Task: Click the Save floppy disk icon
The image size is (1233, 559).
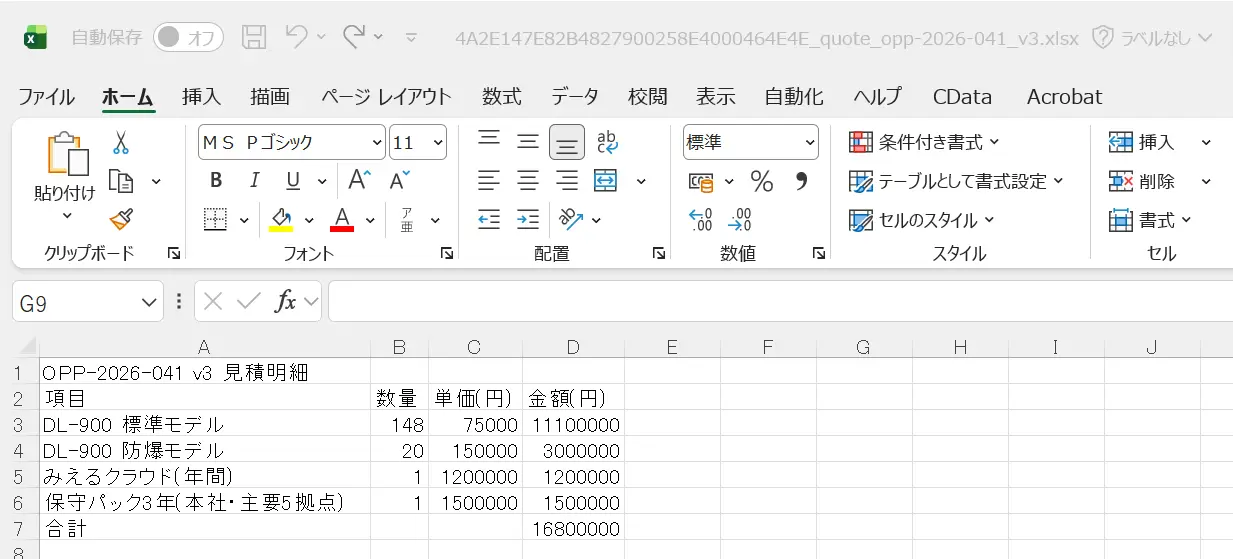Action: (255, 38)
